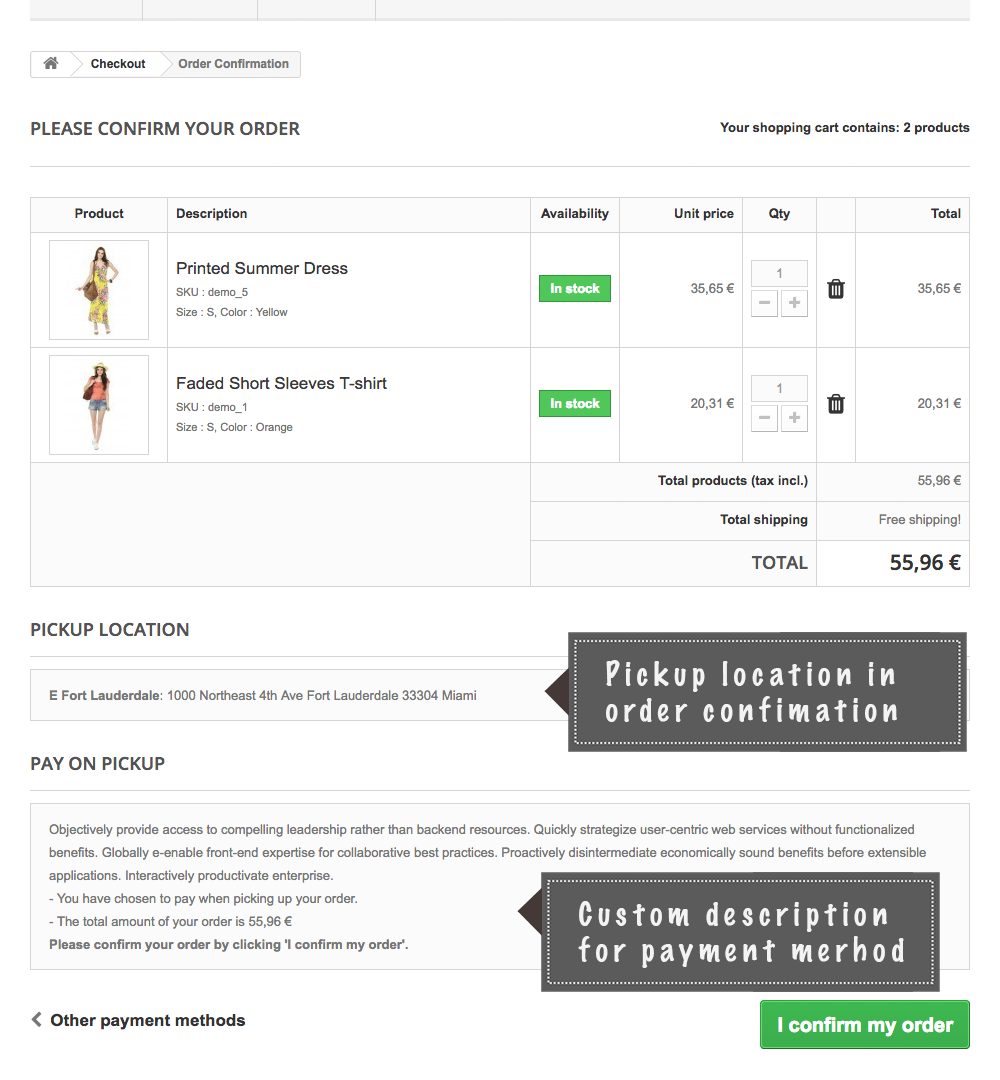Click the Order Confirmation breadcrumb
Screen dimensions: 1000x1080
tap(233, 64)
